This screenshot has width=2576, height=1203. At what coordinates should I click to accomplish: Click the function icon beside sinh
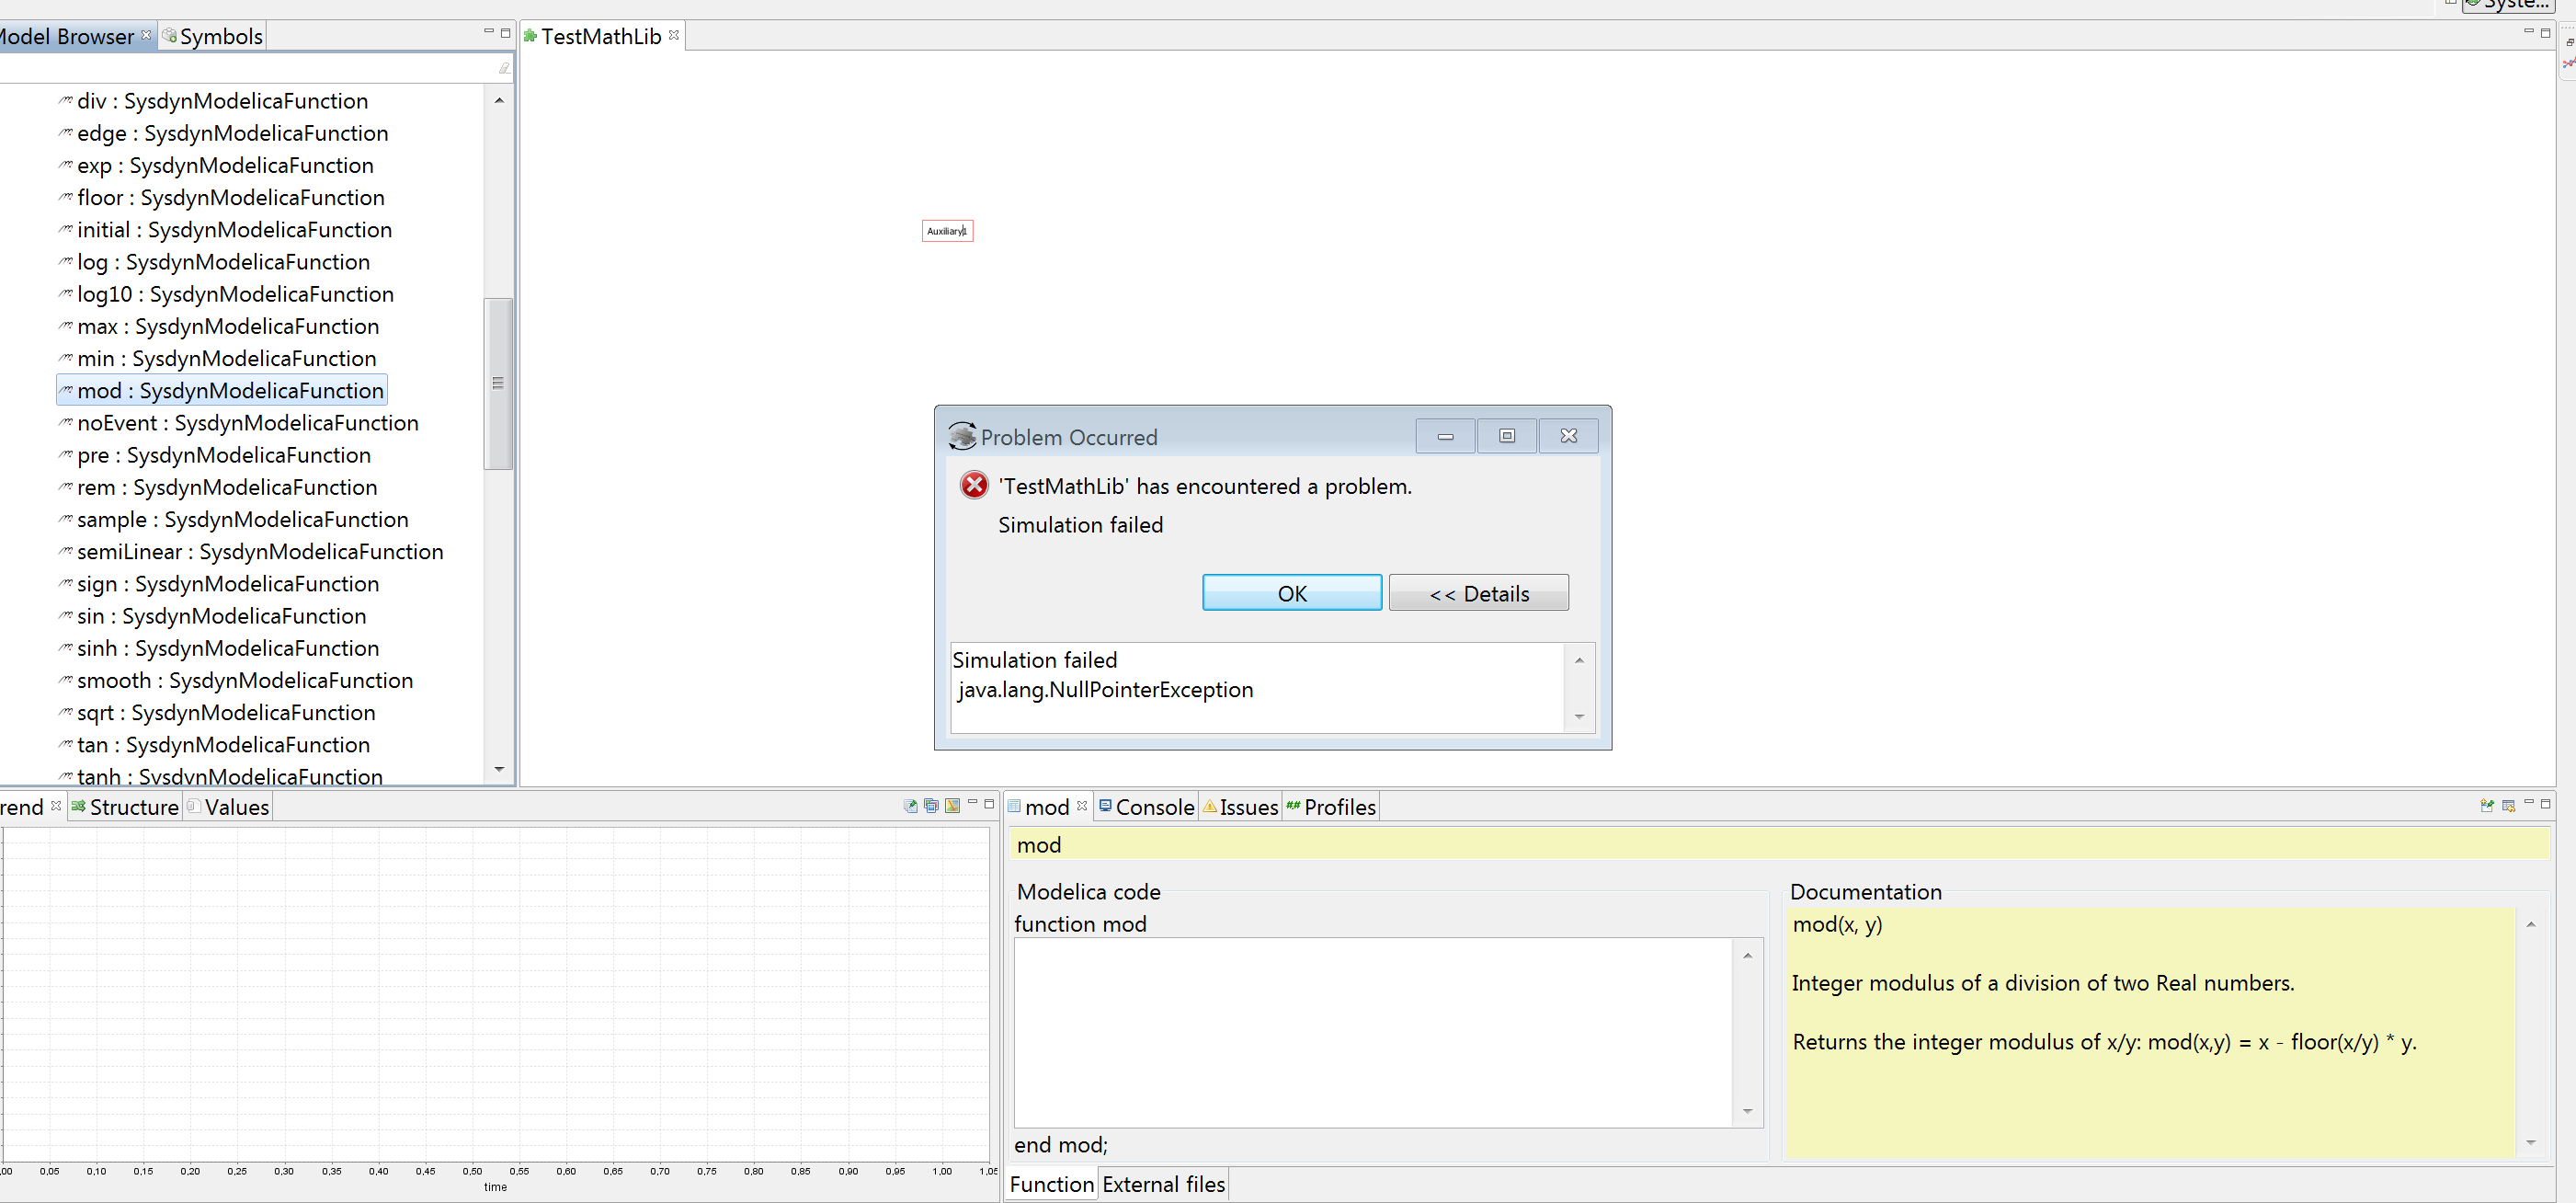point(66,647)
